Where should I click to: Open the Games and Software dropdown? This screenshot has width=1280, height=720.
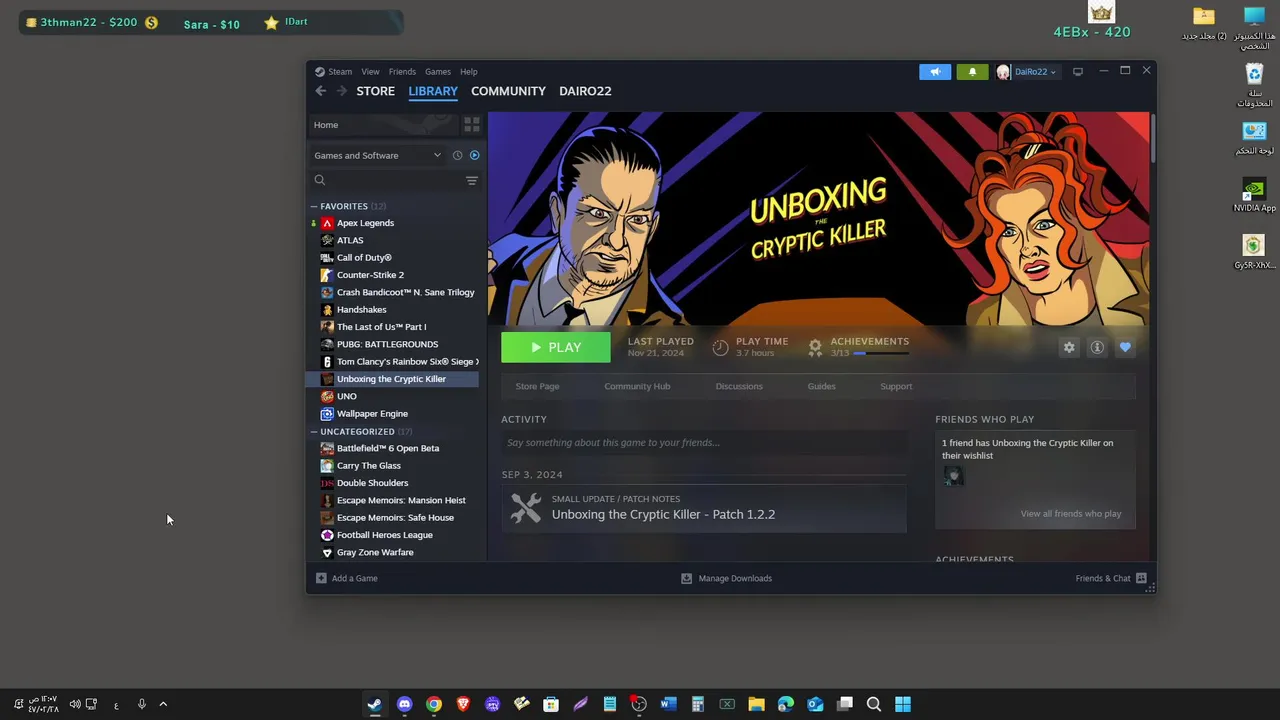377,155
